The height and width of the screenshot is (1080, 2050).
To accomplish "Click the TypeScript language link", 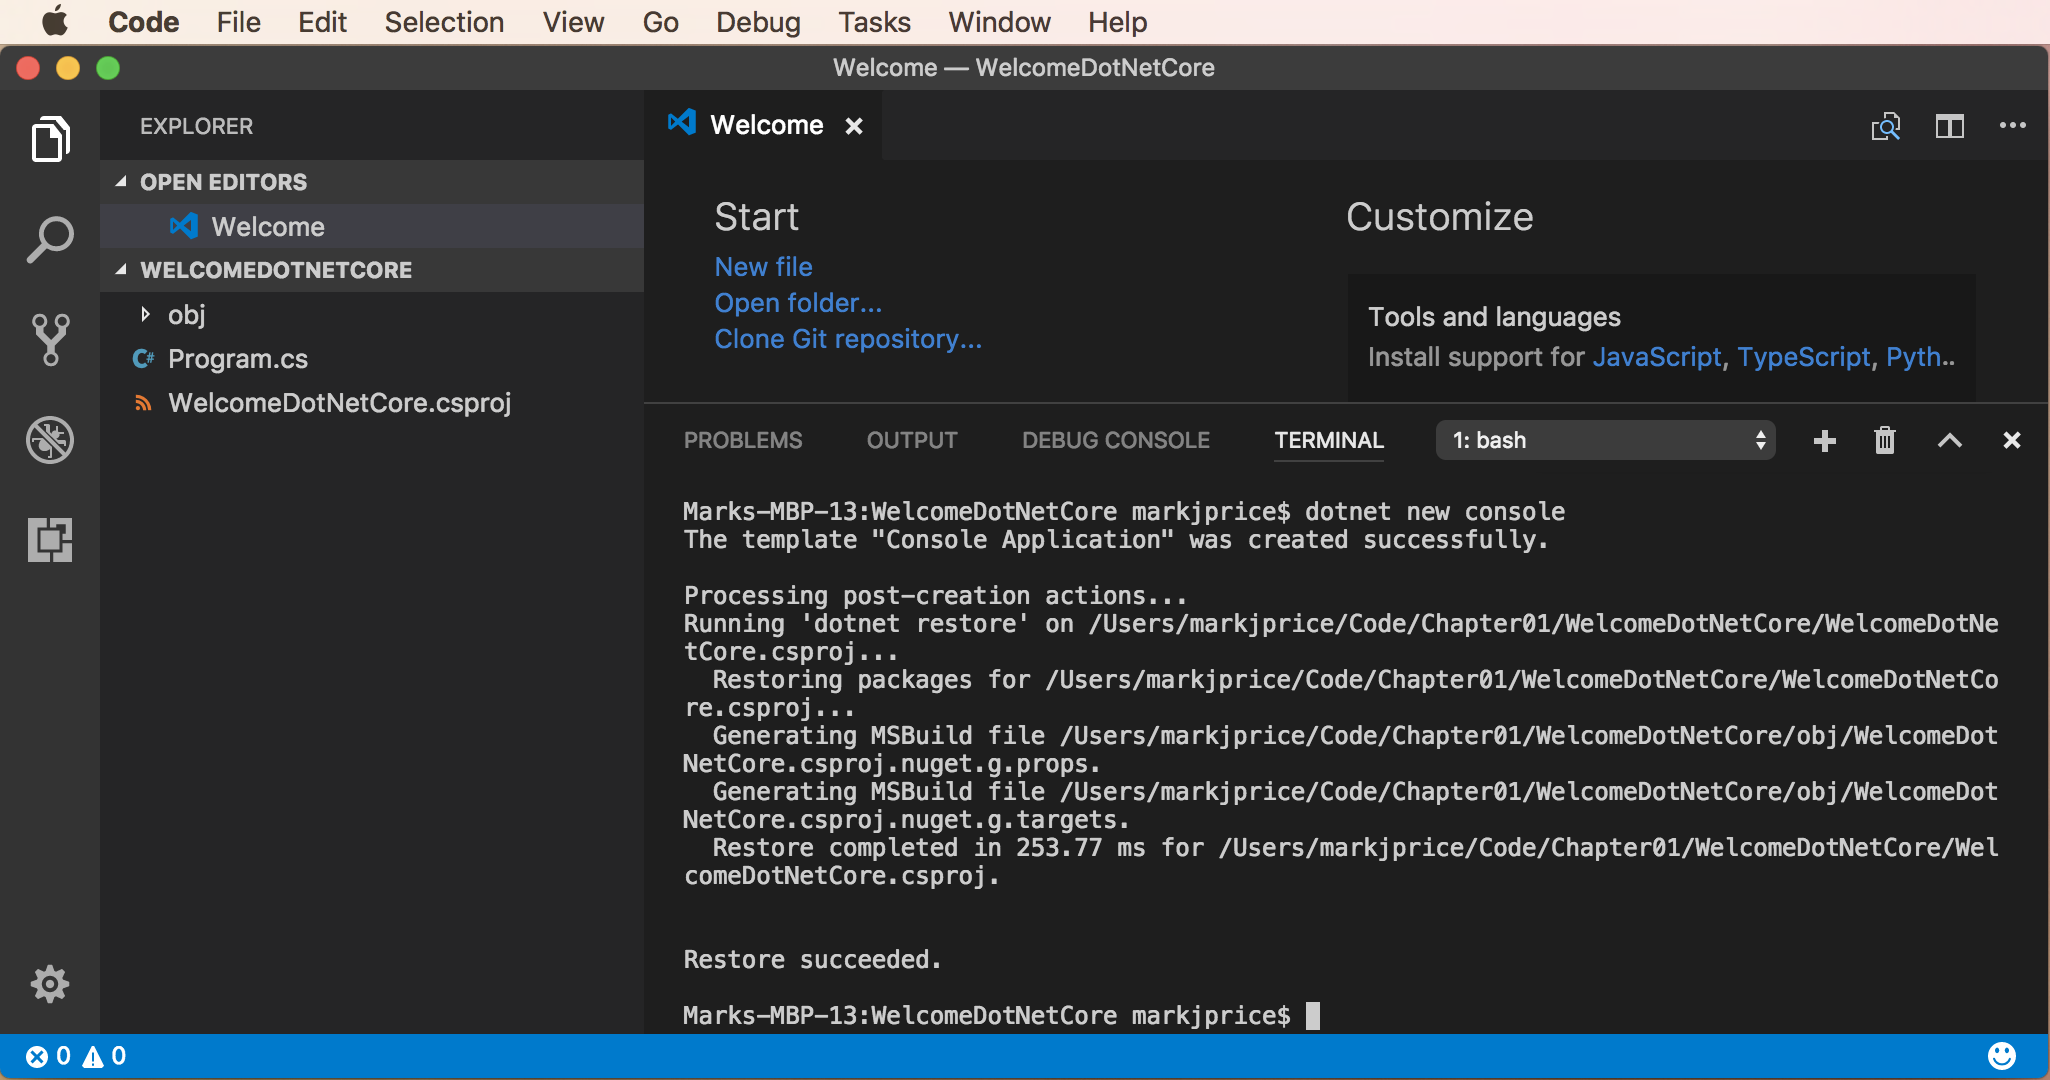I will click(x=1803, y=357).
